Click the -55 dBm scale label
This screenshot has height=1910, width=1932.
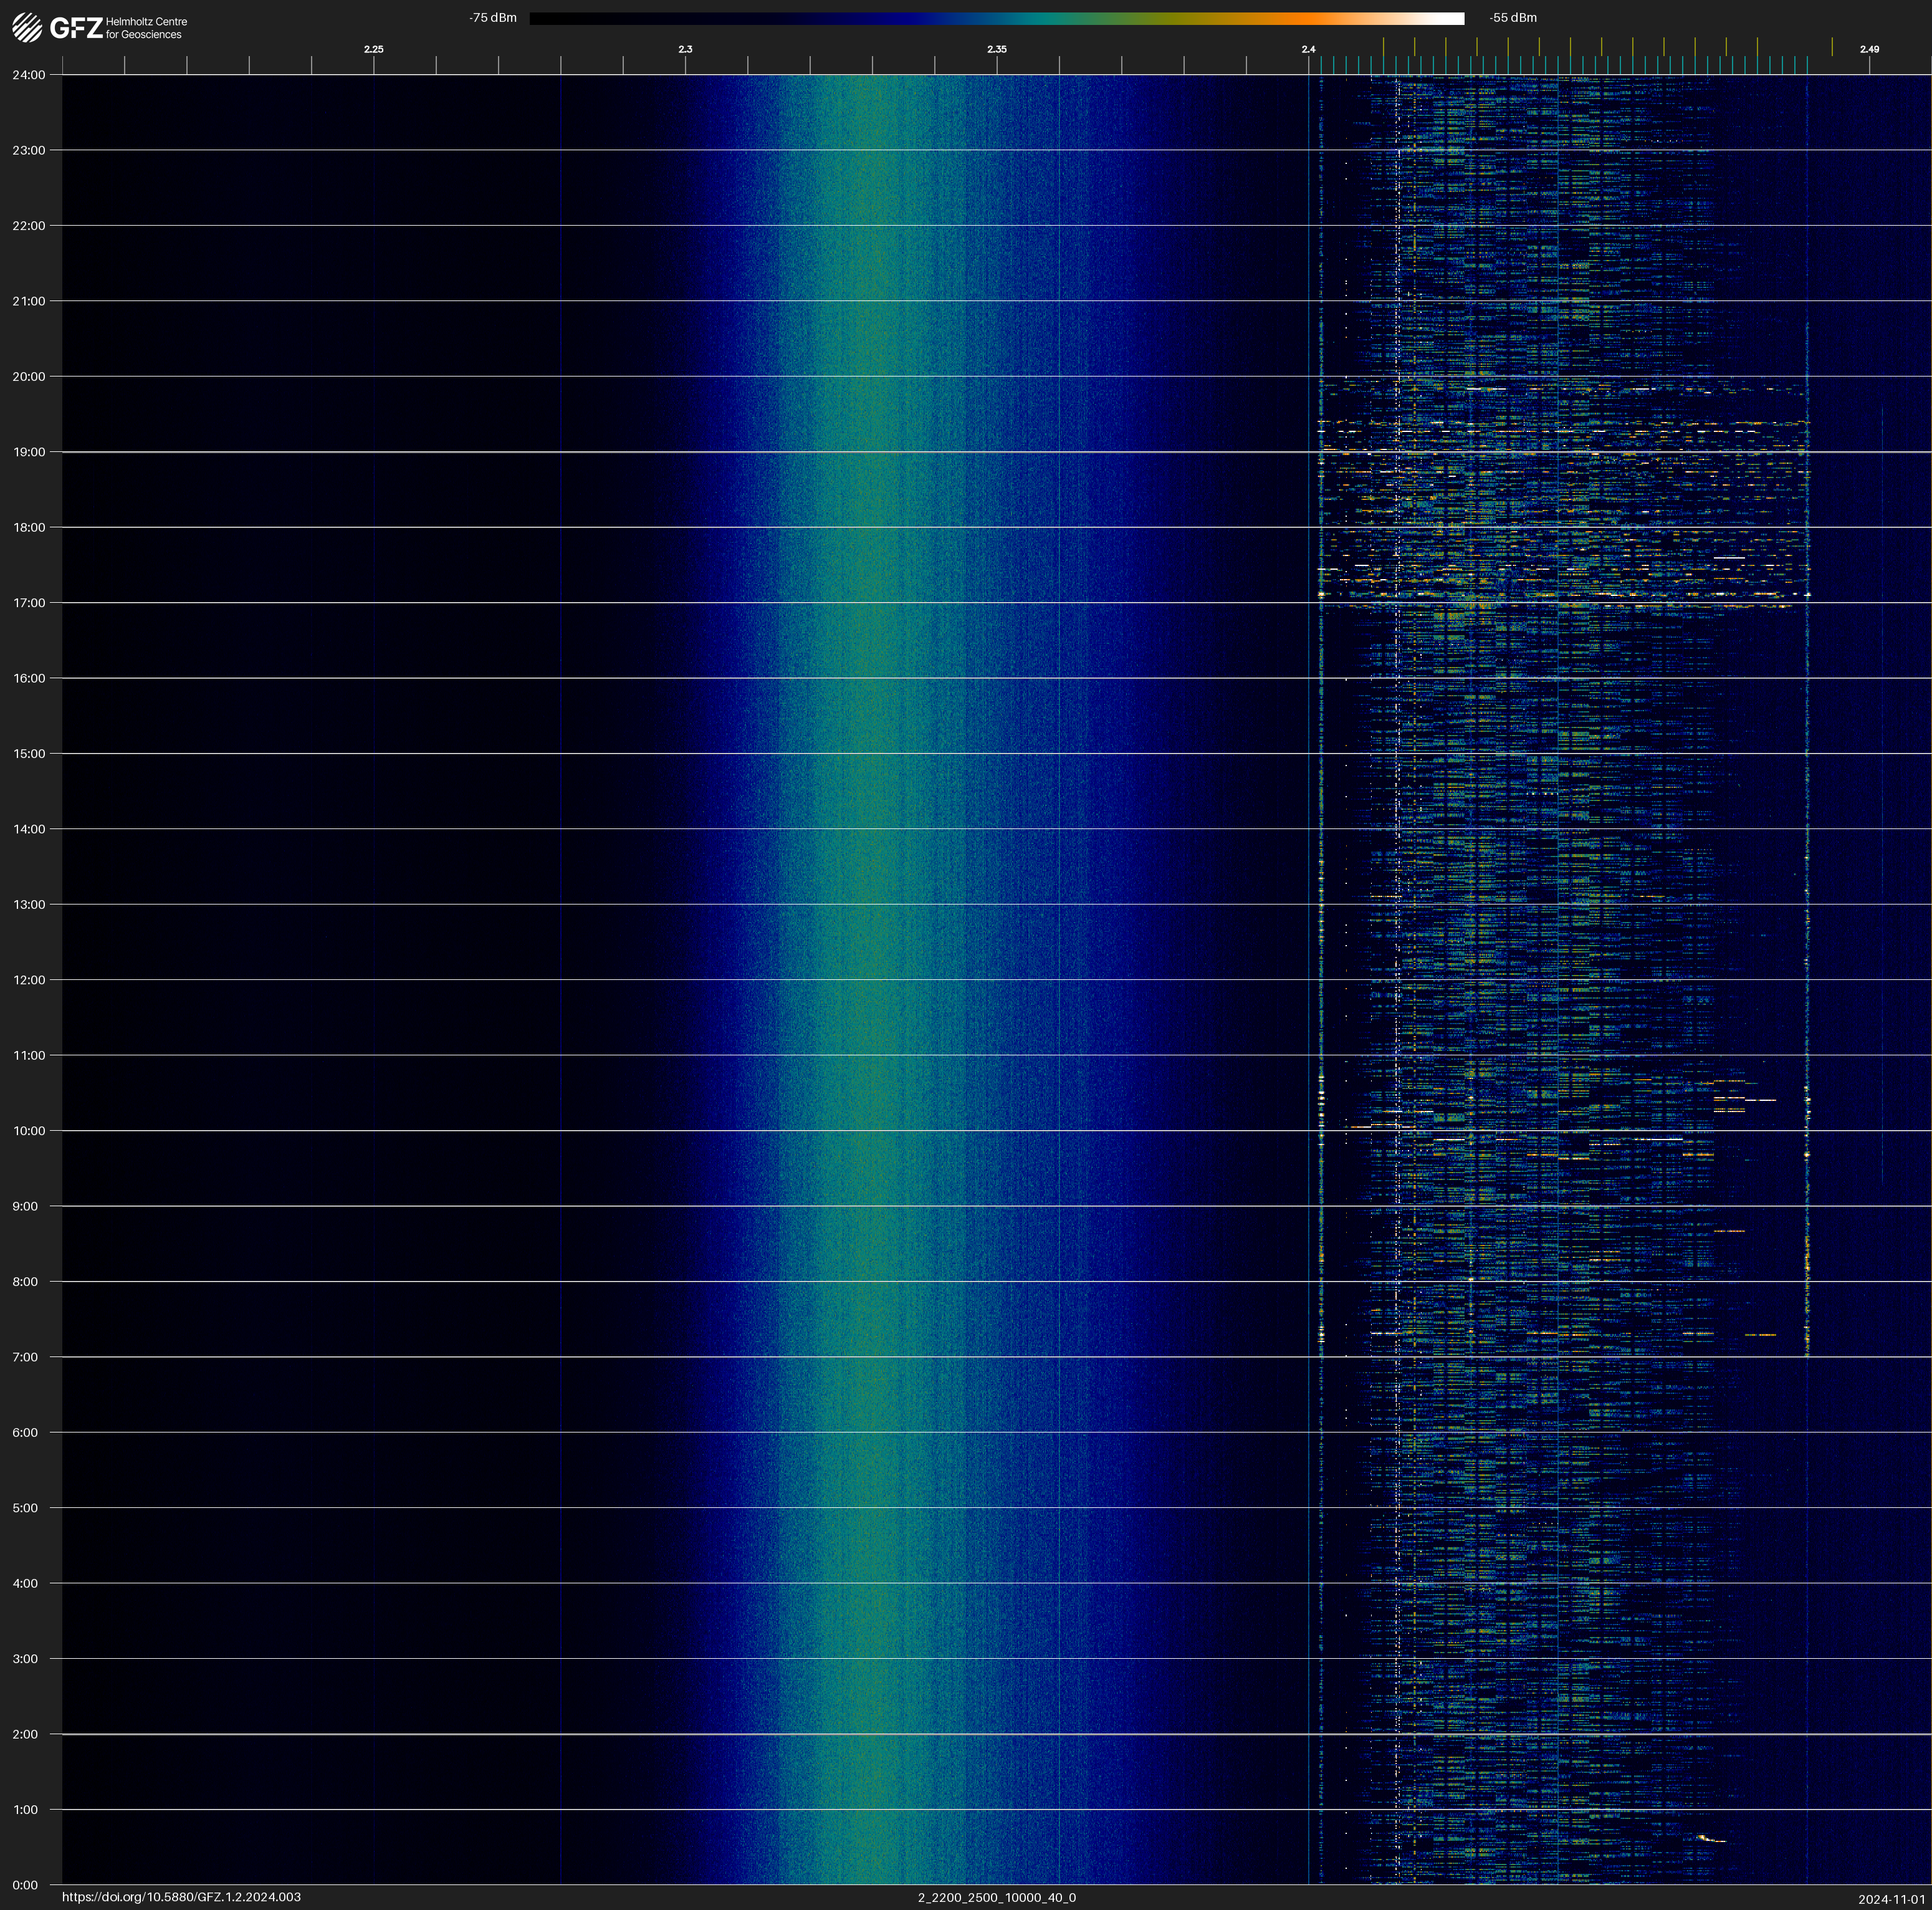[1513, 18]
